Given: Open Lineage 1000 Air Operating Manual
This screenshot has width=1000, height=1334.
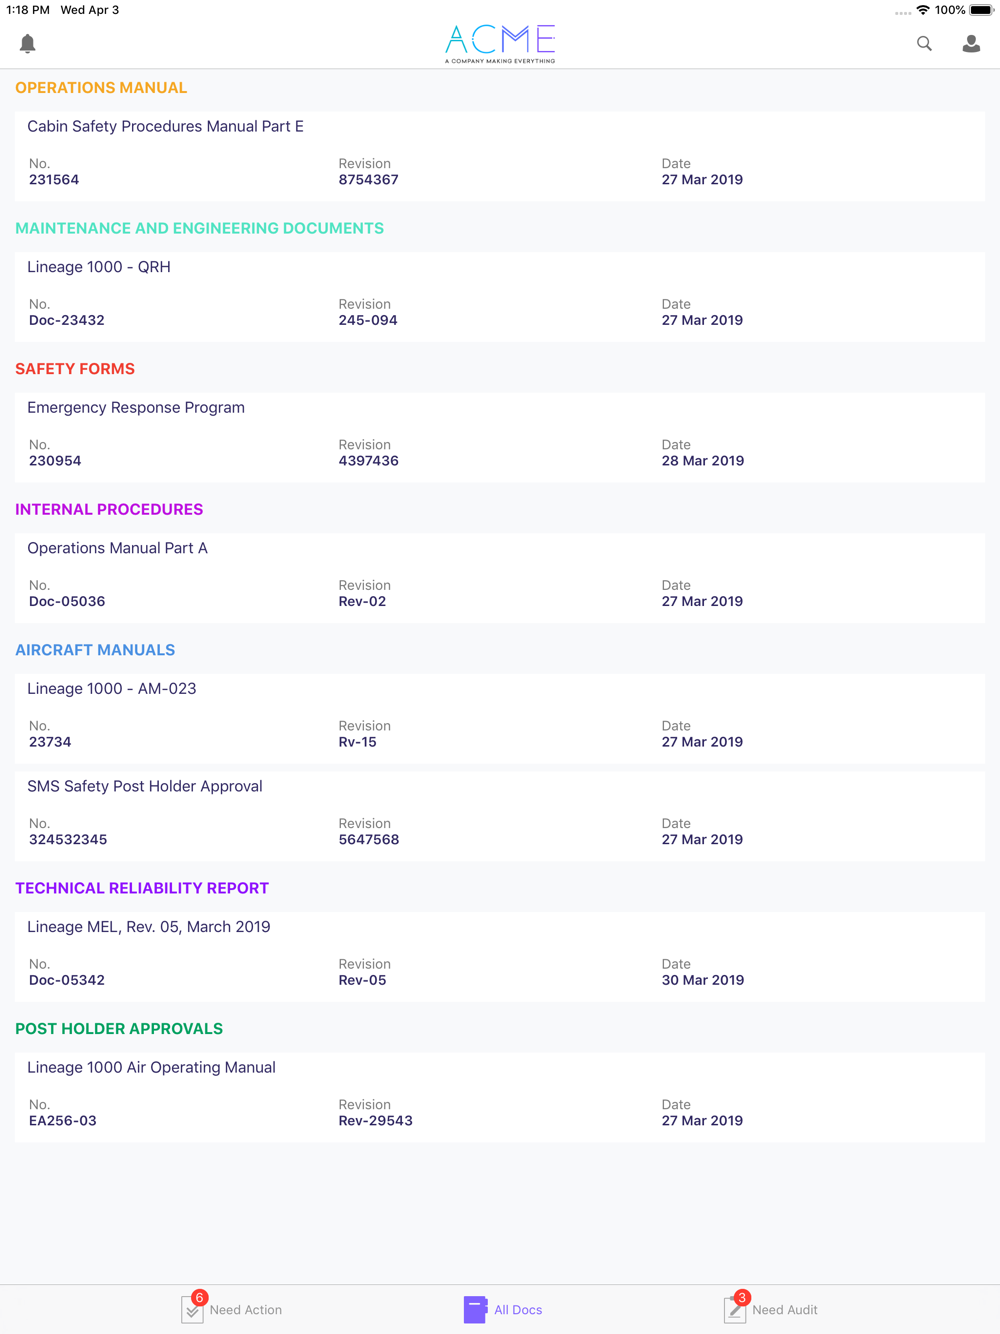Looking at the screenshot, I should click(x=152, y=1068).
